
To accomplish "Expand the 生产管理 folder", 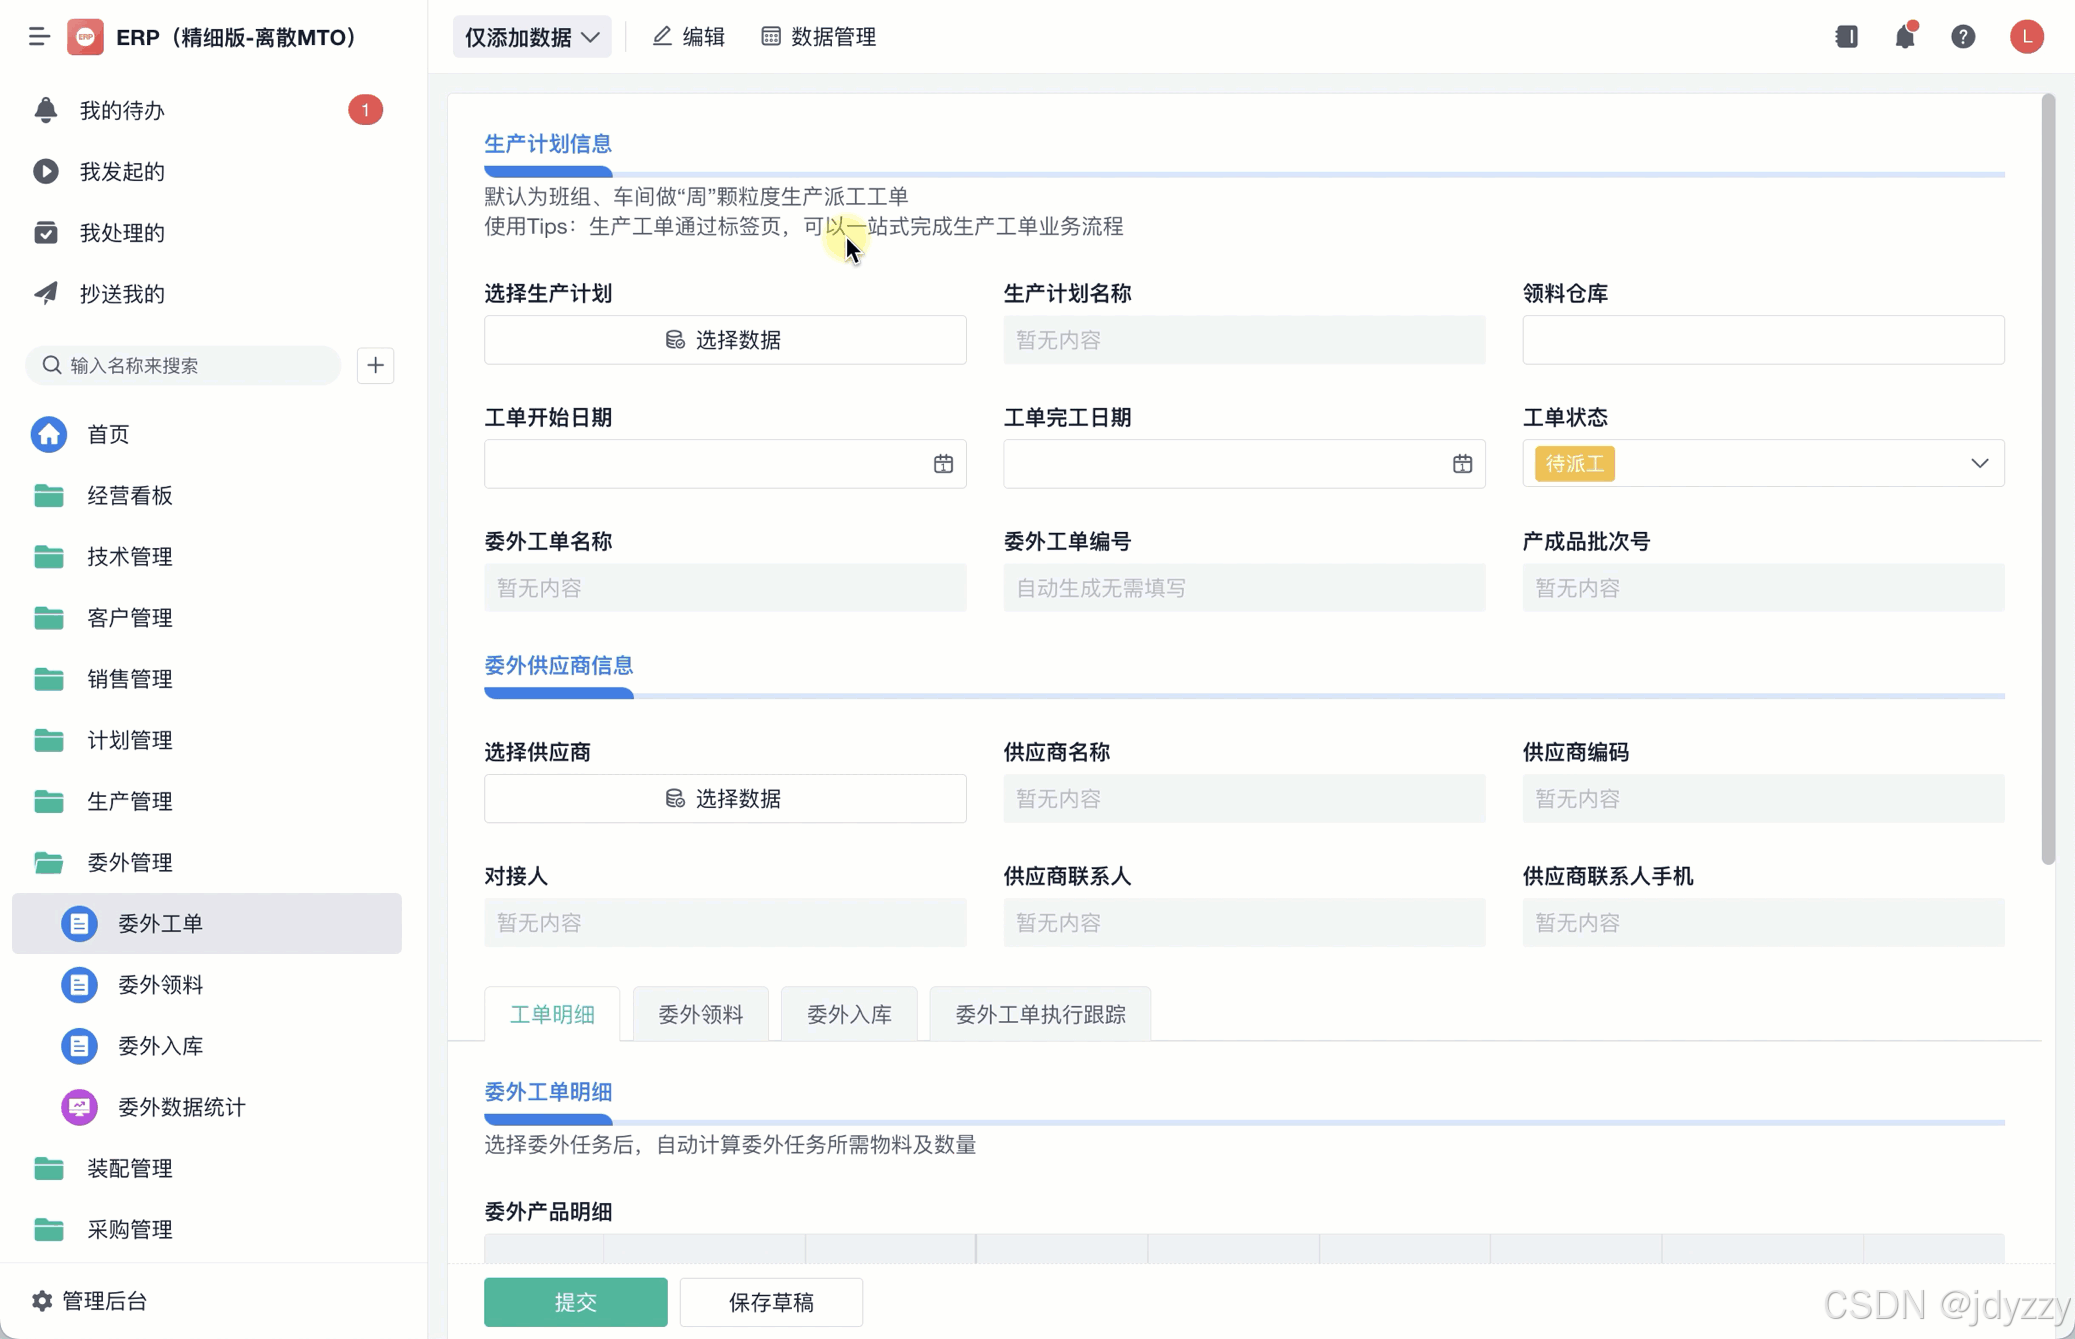I will click(x=129, y=801).
